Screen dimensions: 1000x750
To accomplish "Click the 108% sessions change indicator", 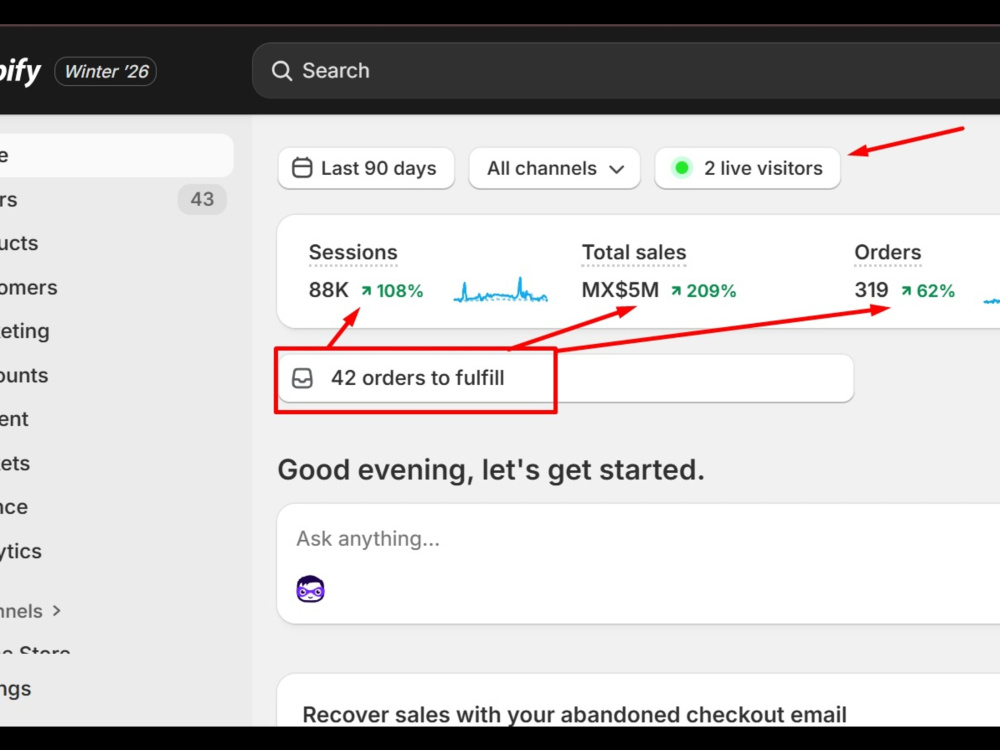I will tap(392, 291).
